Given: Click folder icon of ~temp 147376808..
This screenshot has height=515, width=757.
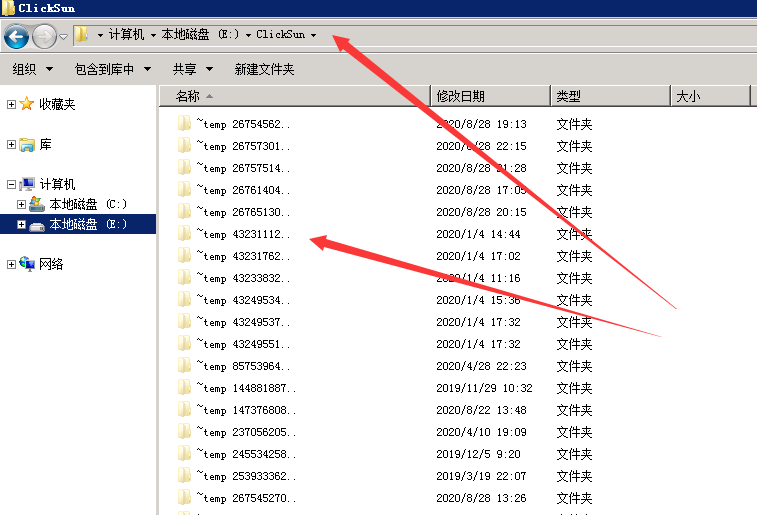Looking at the screenshot, I should [x=184, y=409].
